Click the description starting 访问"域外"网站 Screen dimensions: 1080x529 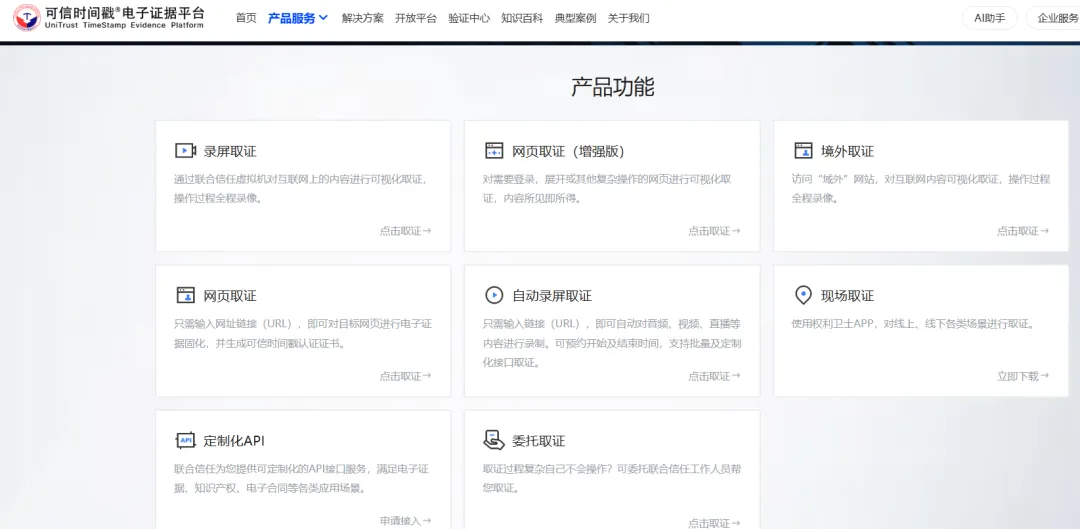(x=921, y=189)
